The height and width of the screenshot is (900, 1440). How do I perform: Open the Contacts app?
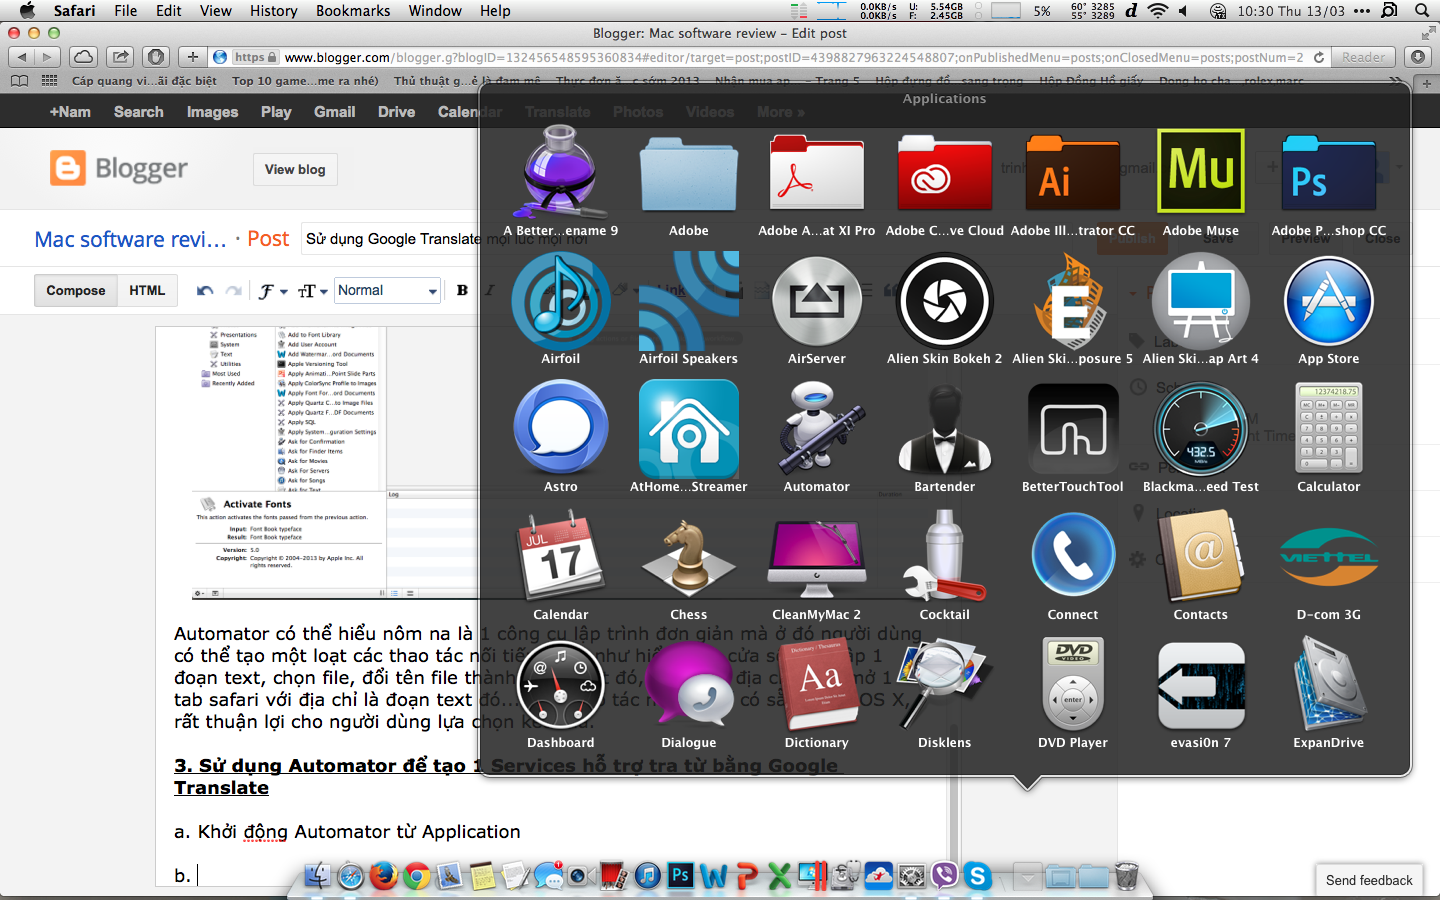click(x=1201, y=556)
